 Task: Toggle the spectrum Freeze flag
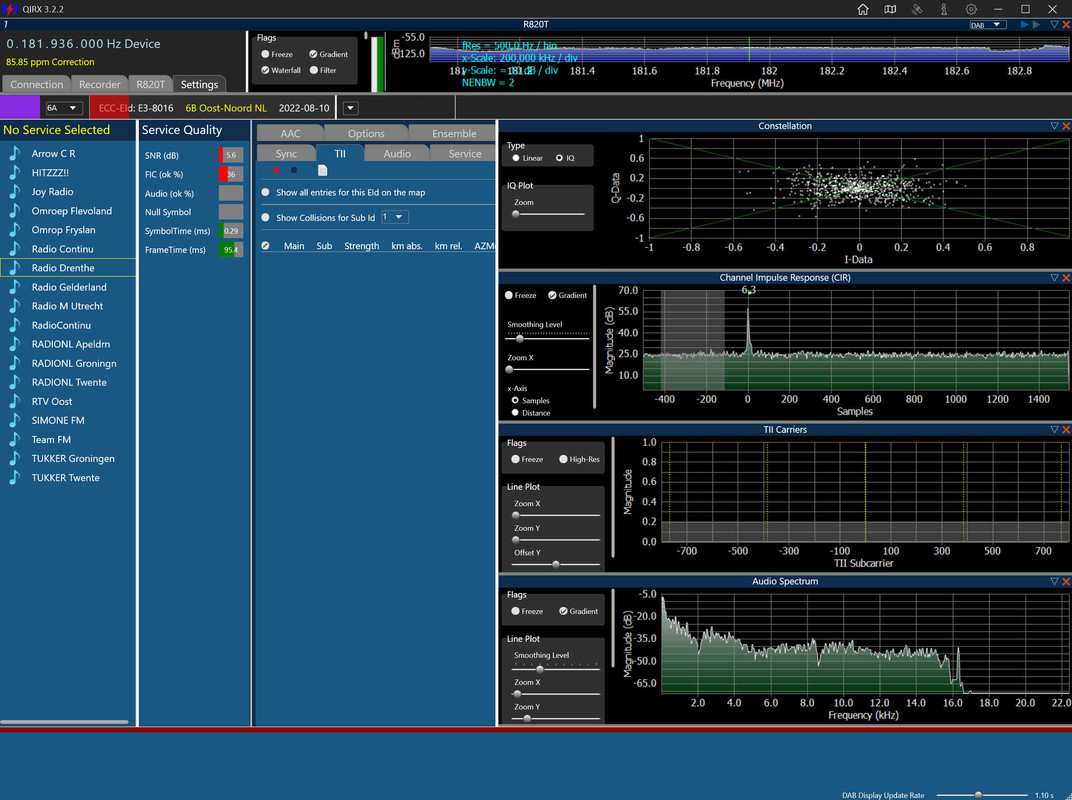coord(265,54)
